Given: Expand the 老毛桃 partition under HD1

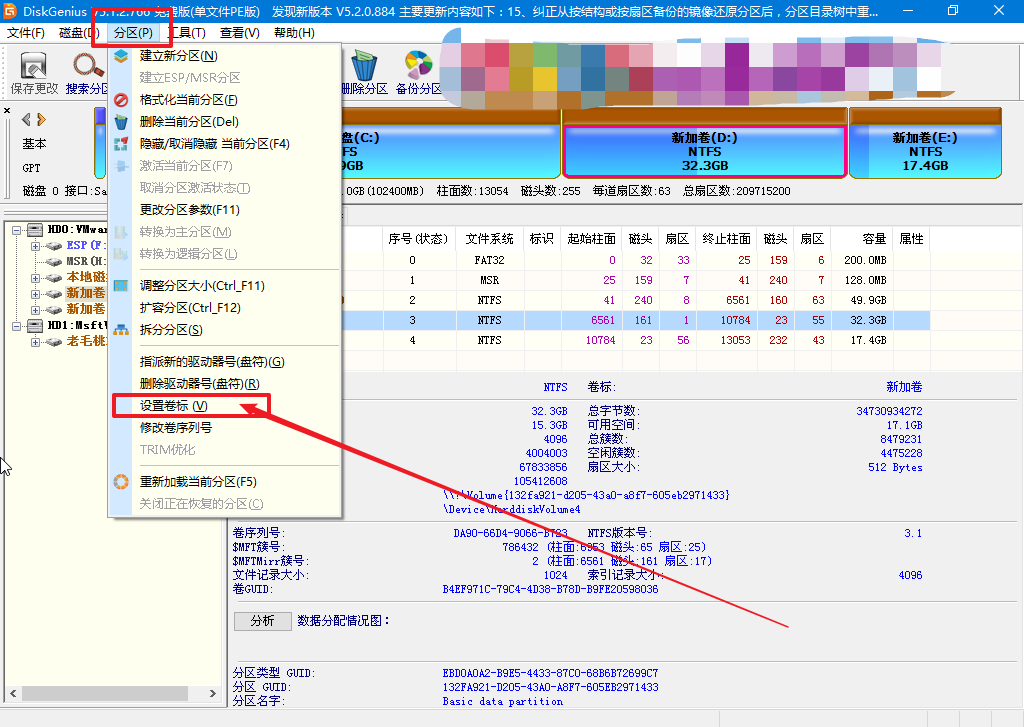Looking at the screenshot, I should (x=35, y=342).
